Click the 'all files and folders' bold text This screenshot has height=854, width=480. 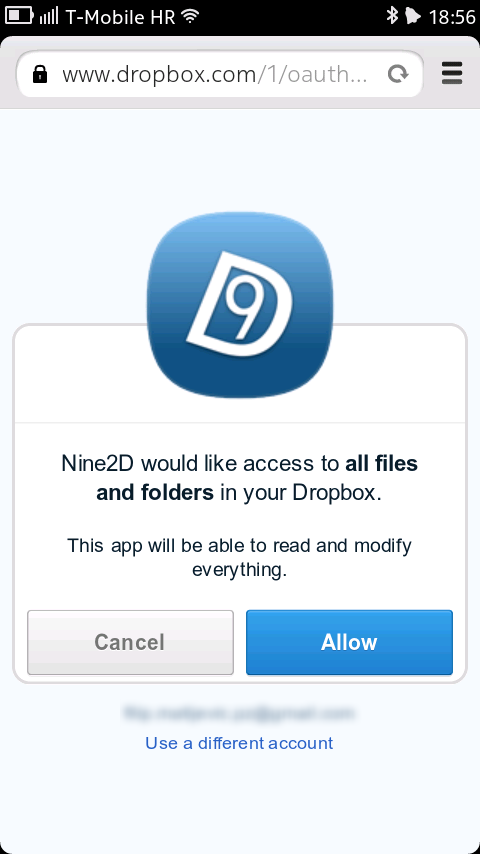[257, 478]
